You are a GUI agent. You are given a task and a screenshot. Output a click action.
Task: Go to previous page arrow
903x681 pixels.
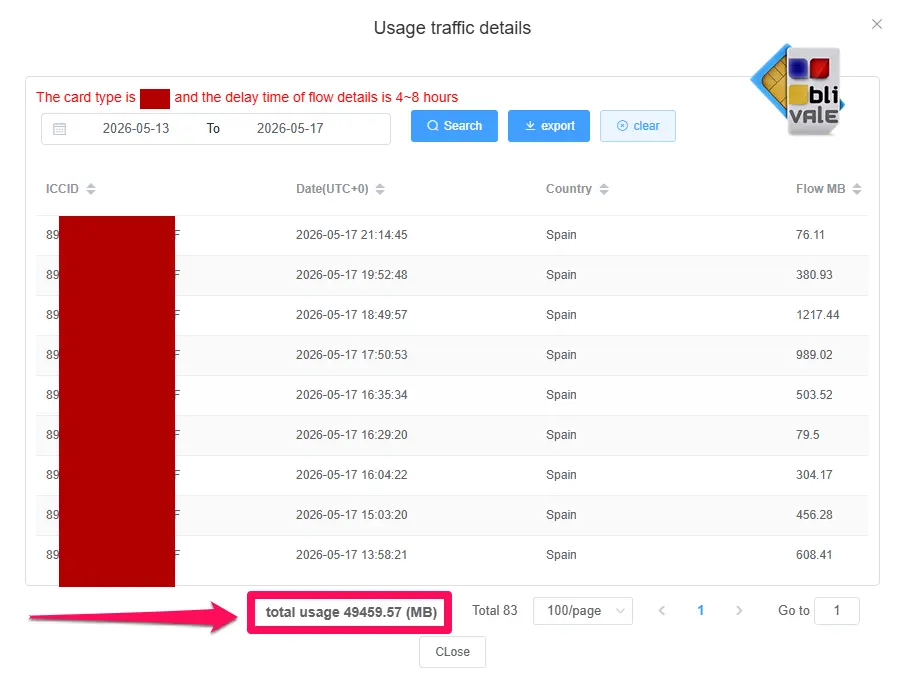pyautogui.click(x=662, y=611)
